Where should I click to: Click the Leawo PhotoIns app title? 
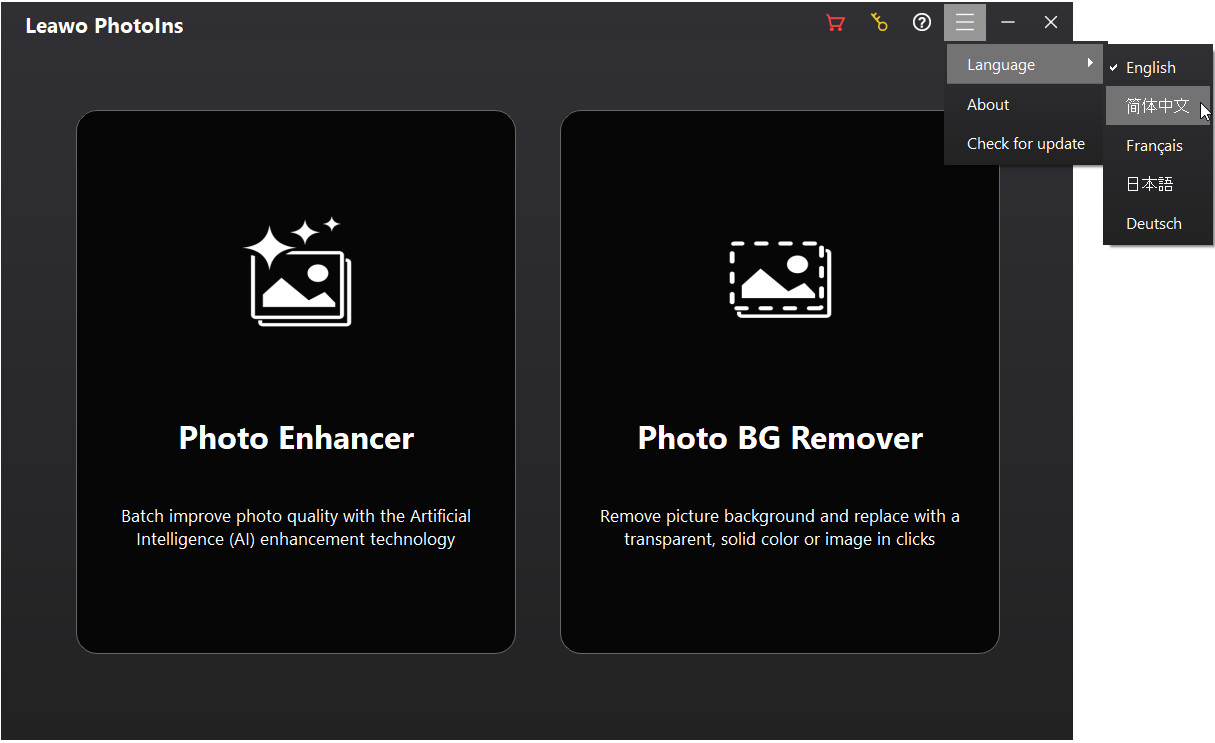pyautogui.click(x=104, y=26)
